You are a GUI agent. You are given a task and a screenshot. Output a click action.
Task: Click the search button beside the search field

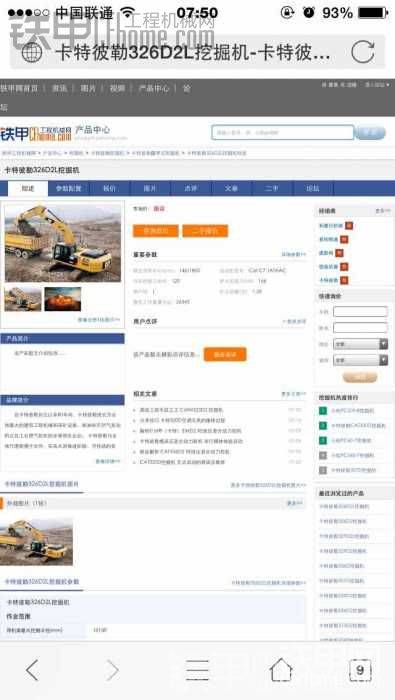pos(370,133)
